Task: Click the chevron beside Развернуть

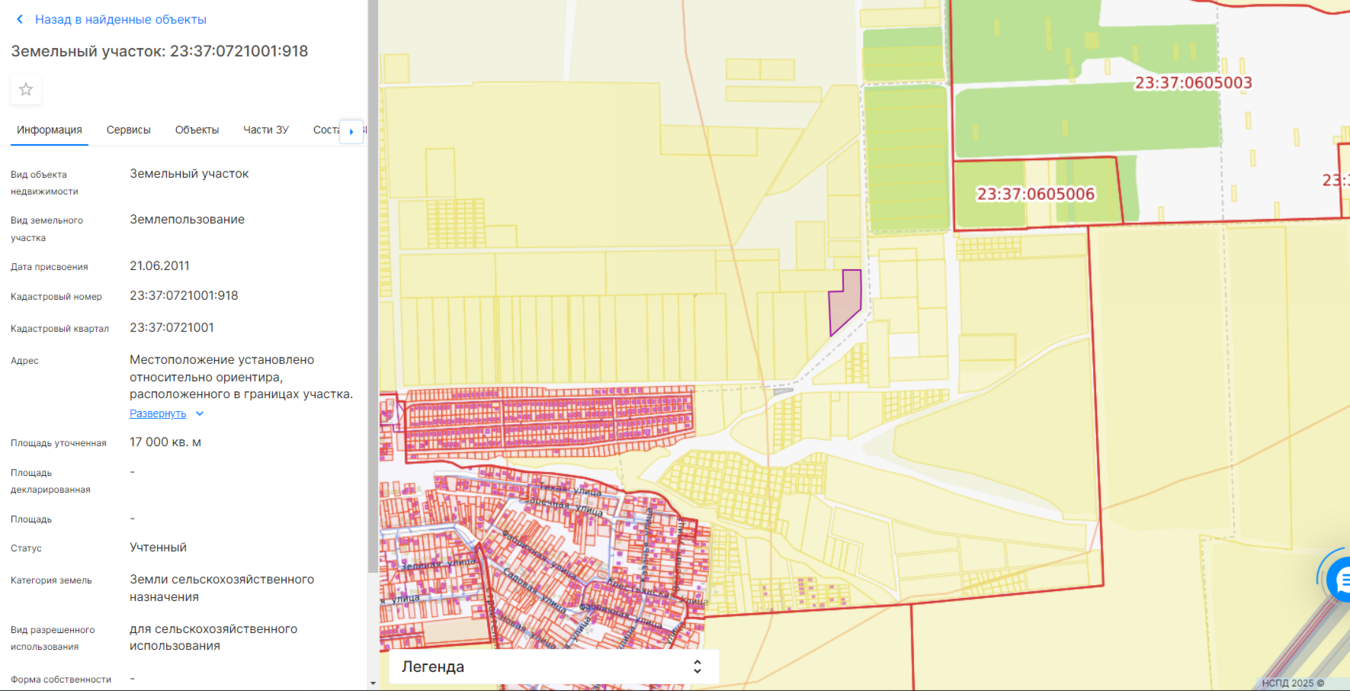Action: click(x=200, y=414)
